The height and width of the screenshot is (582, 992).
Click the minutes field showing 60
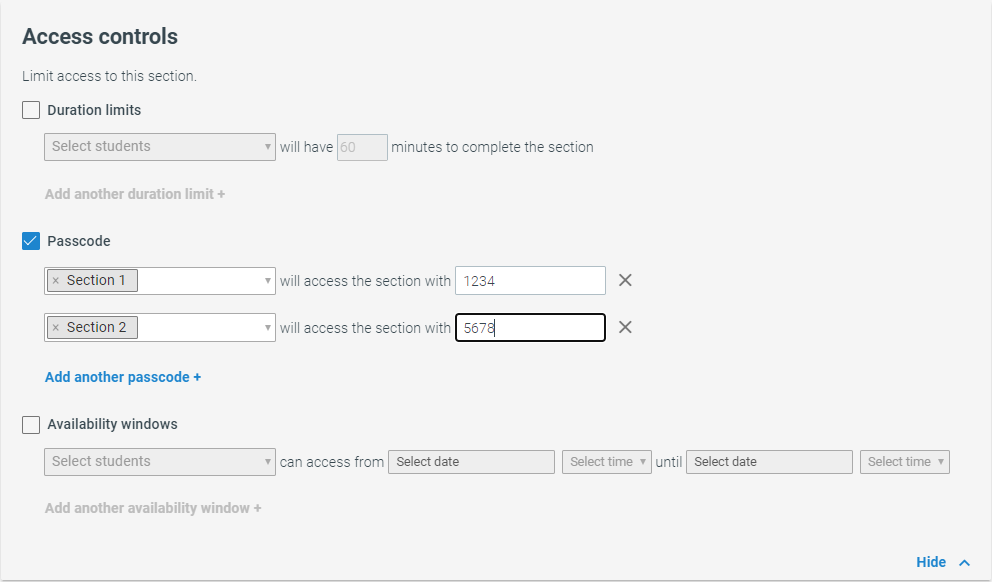pyautogui.click(x=363, y=147)
